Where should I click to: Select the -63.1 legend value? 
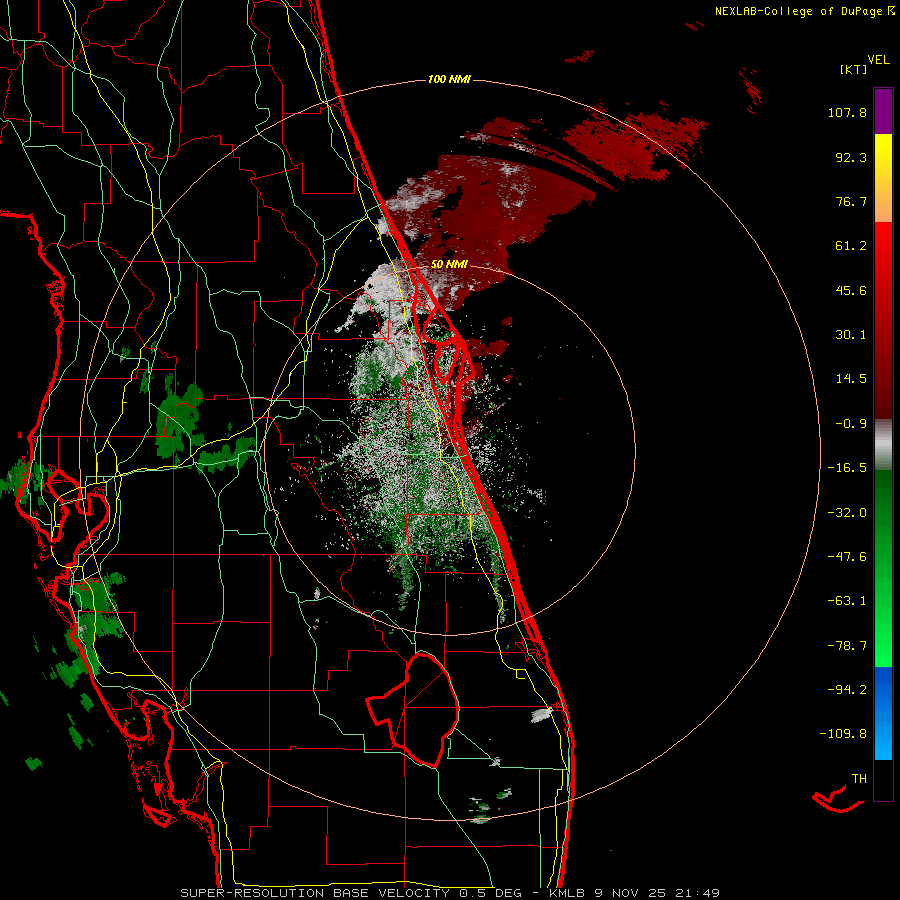click(x=847, y=601)
